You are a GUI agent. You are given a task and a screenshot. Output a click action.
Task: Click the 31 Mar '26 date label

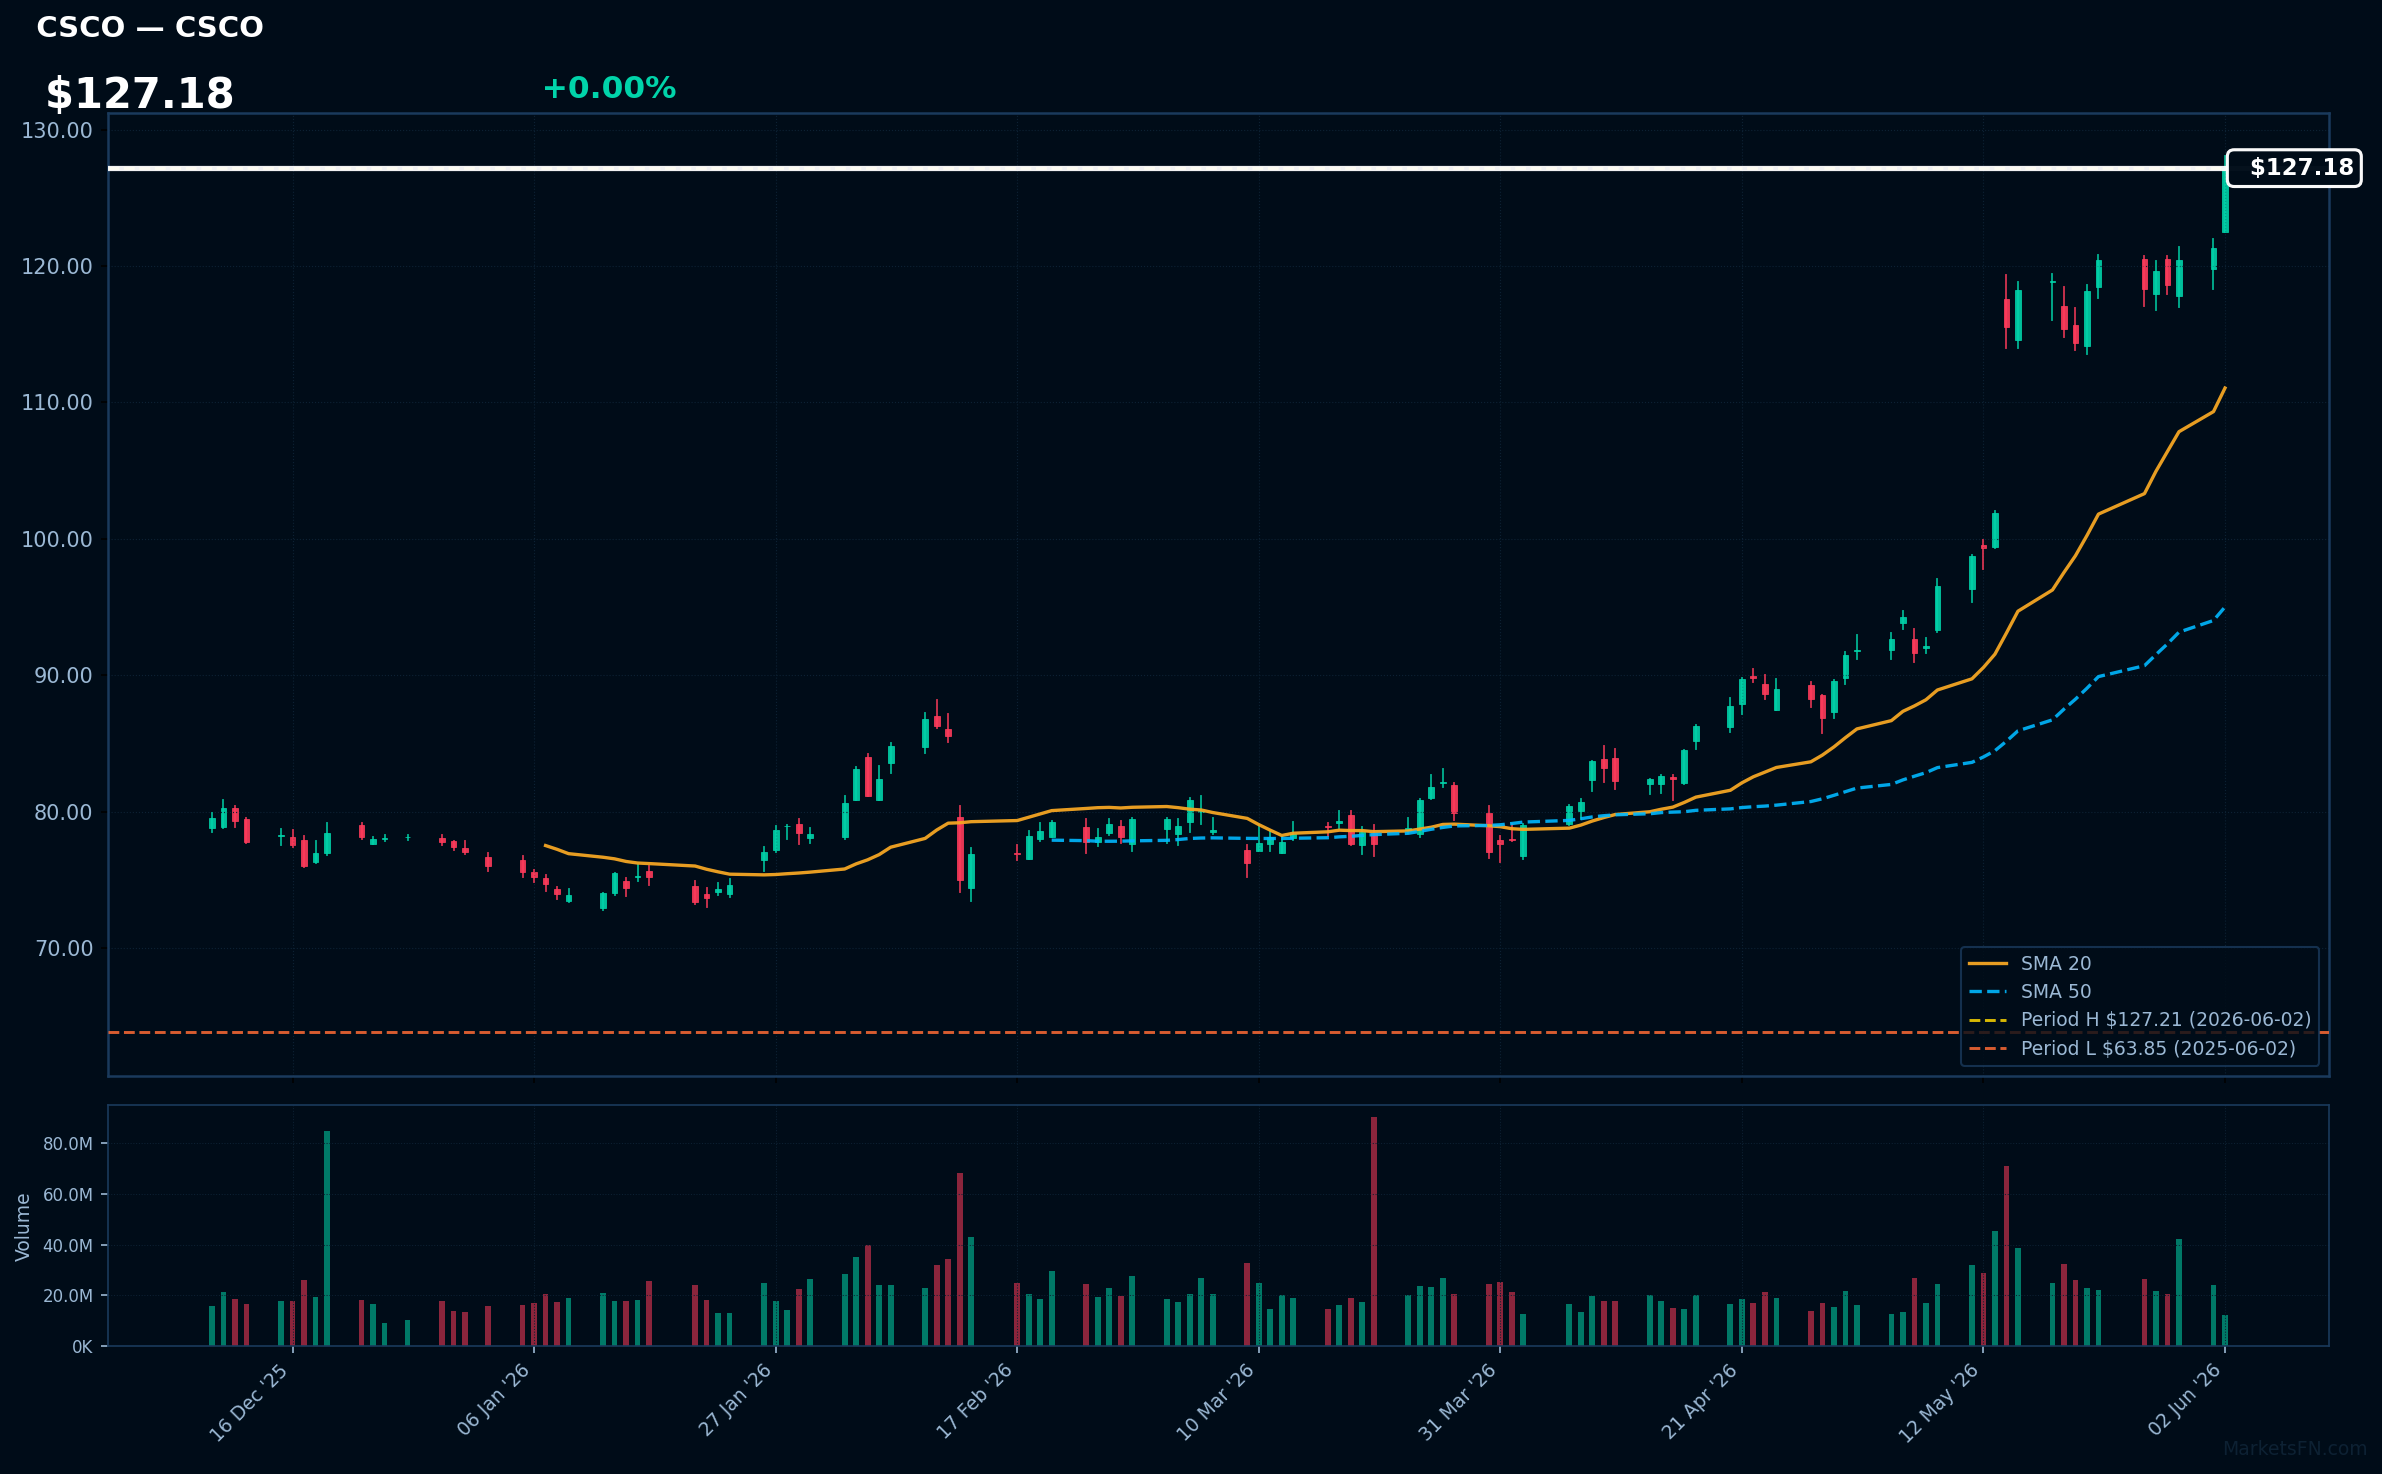click(1457, 1402)
